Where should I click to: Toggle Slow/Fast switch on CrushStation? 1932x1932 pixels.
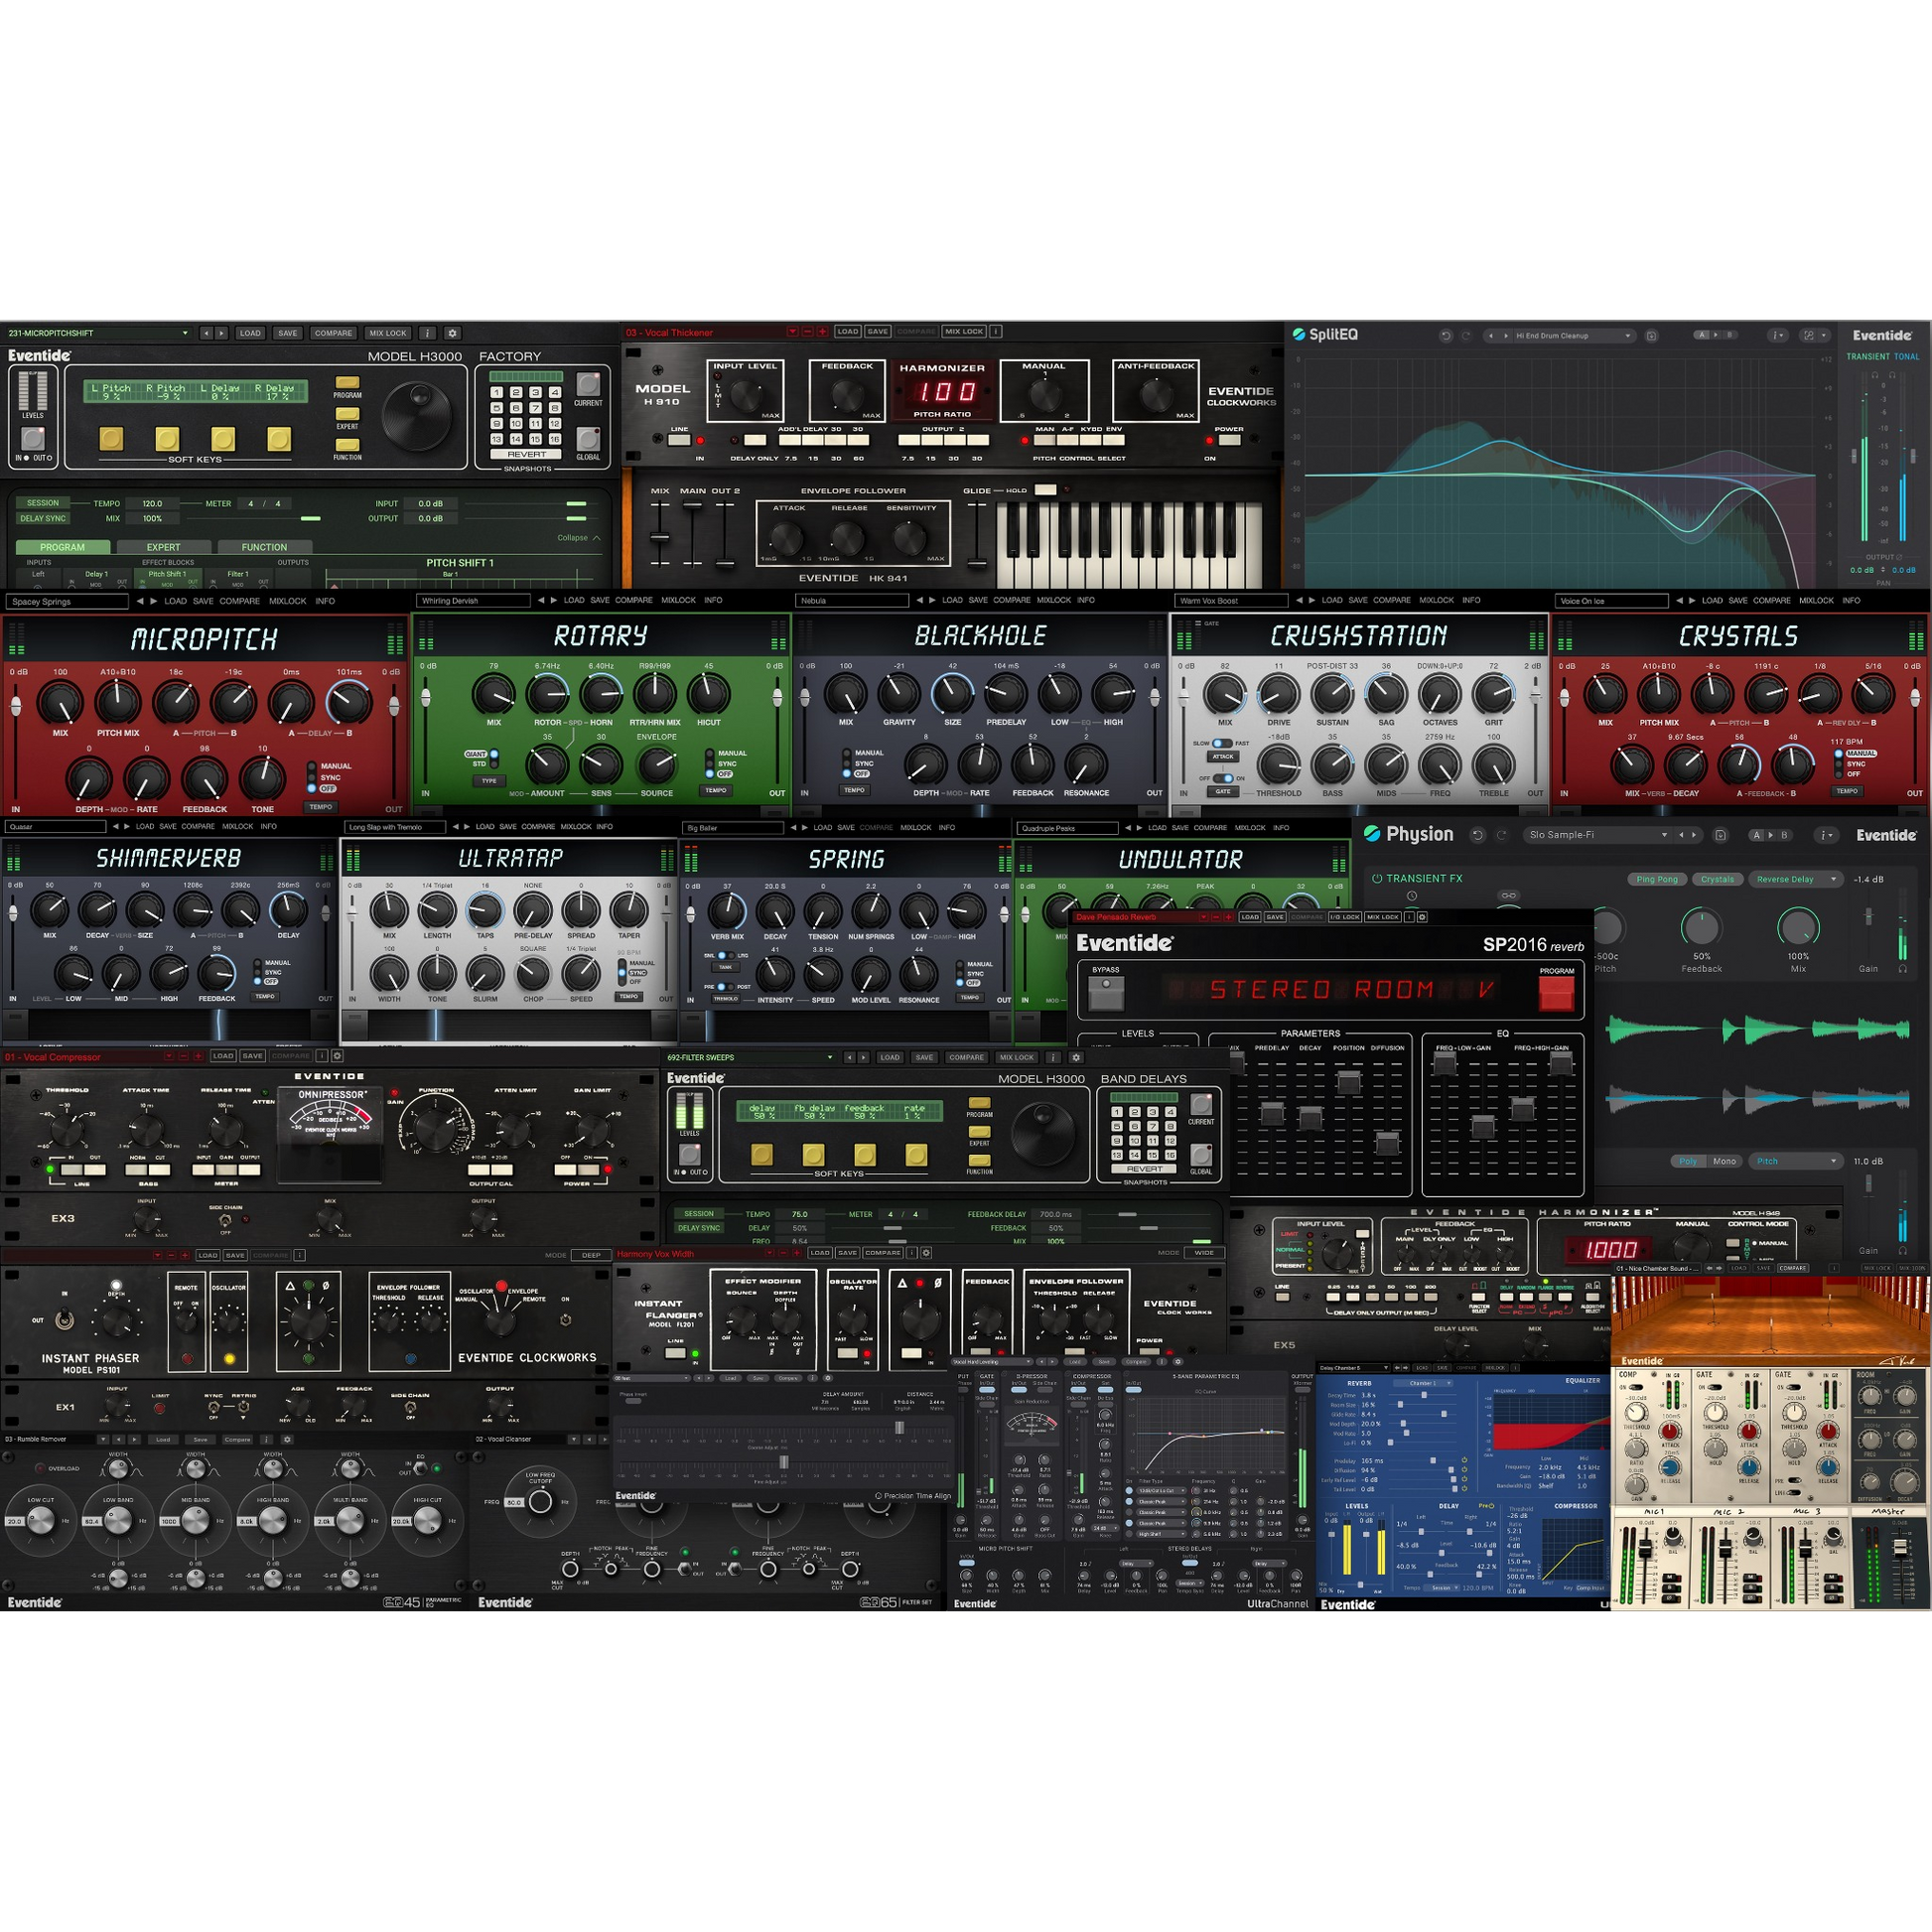pyautogui.click(x=1222, y=744)
